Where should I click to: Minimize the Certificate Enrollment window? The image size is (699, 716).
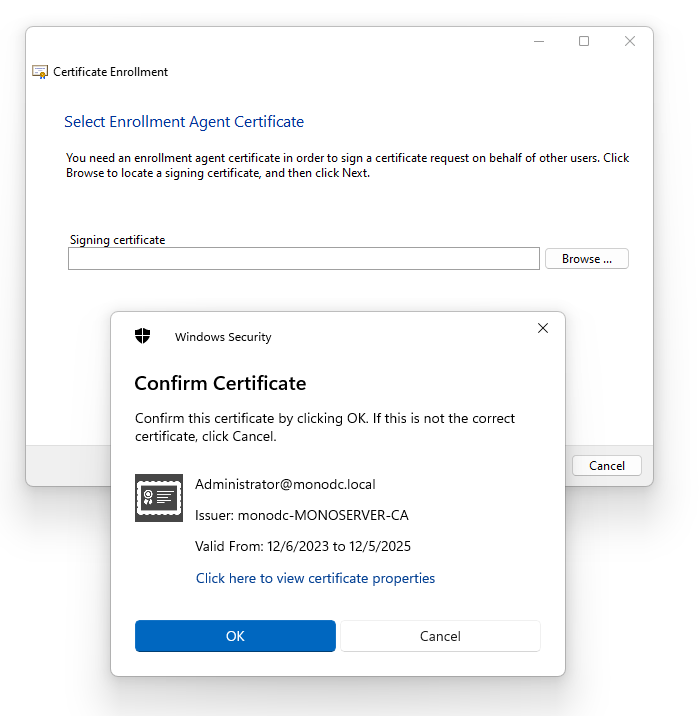click(539, 41)
